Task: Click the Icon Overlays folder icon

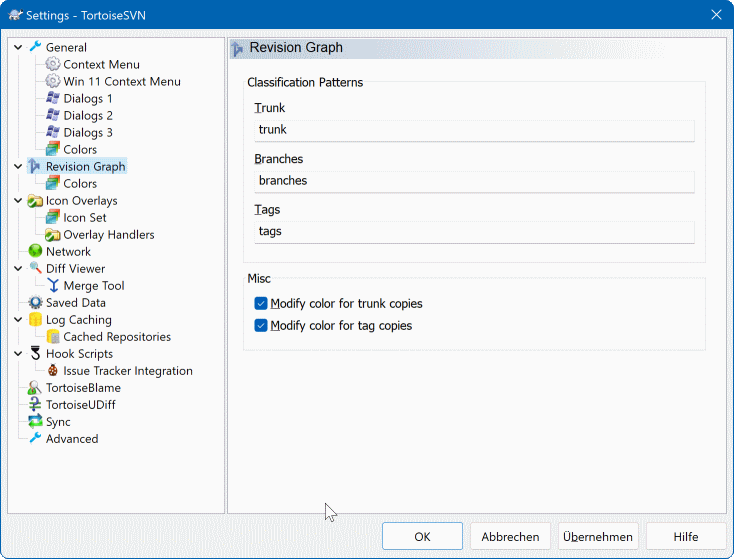Action: tap(35, 200)
